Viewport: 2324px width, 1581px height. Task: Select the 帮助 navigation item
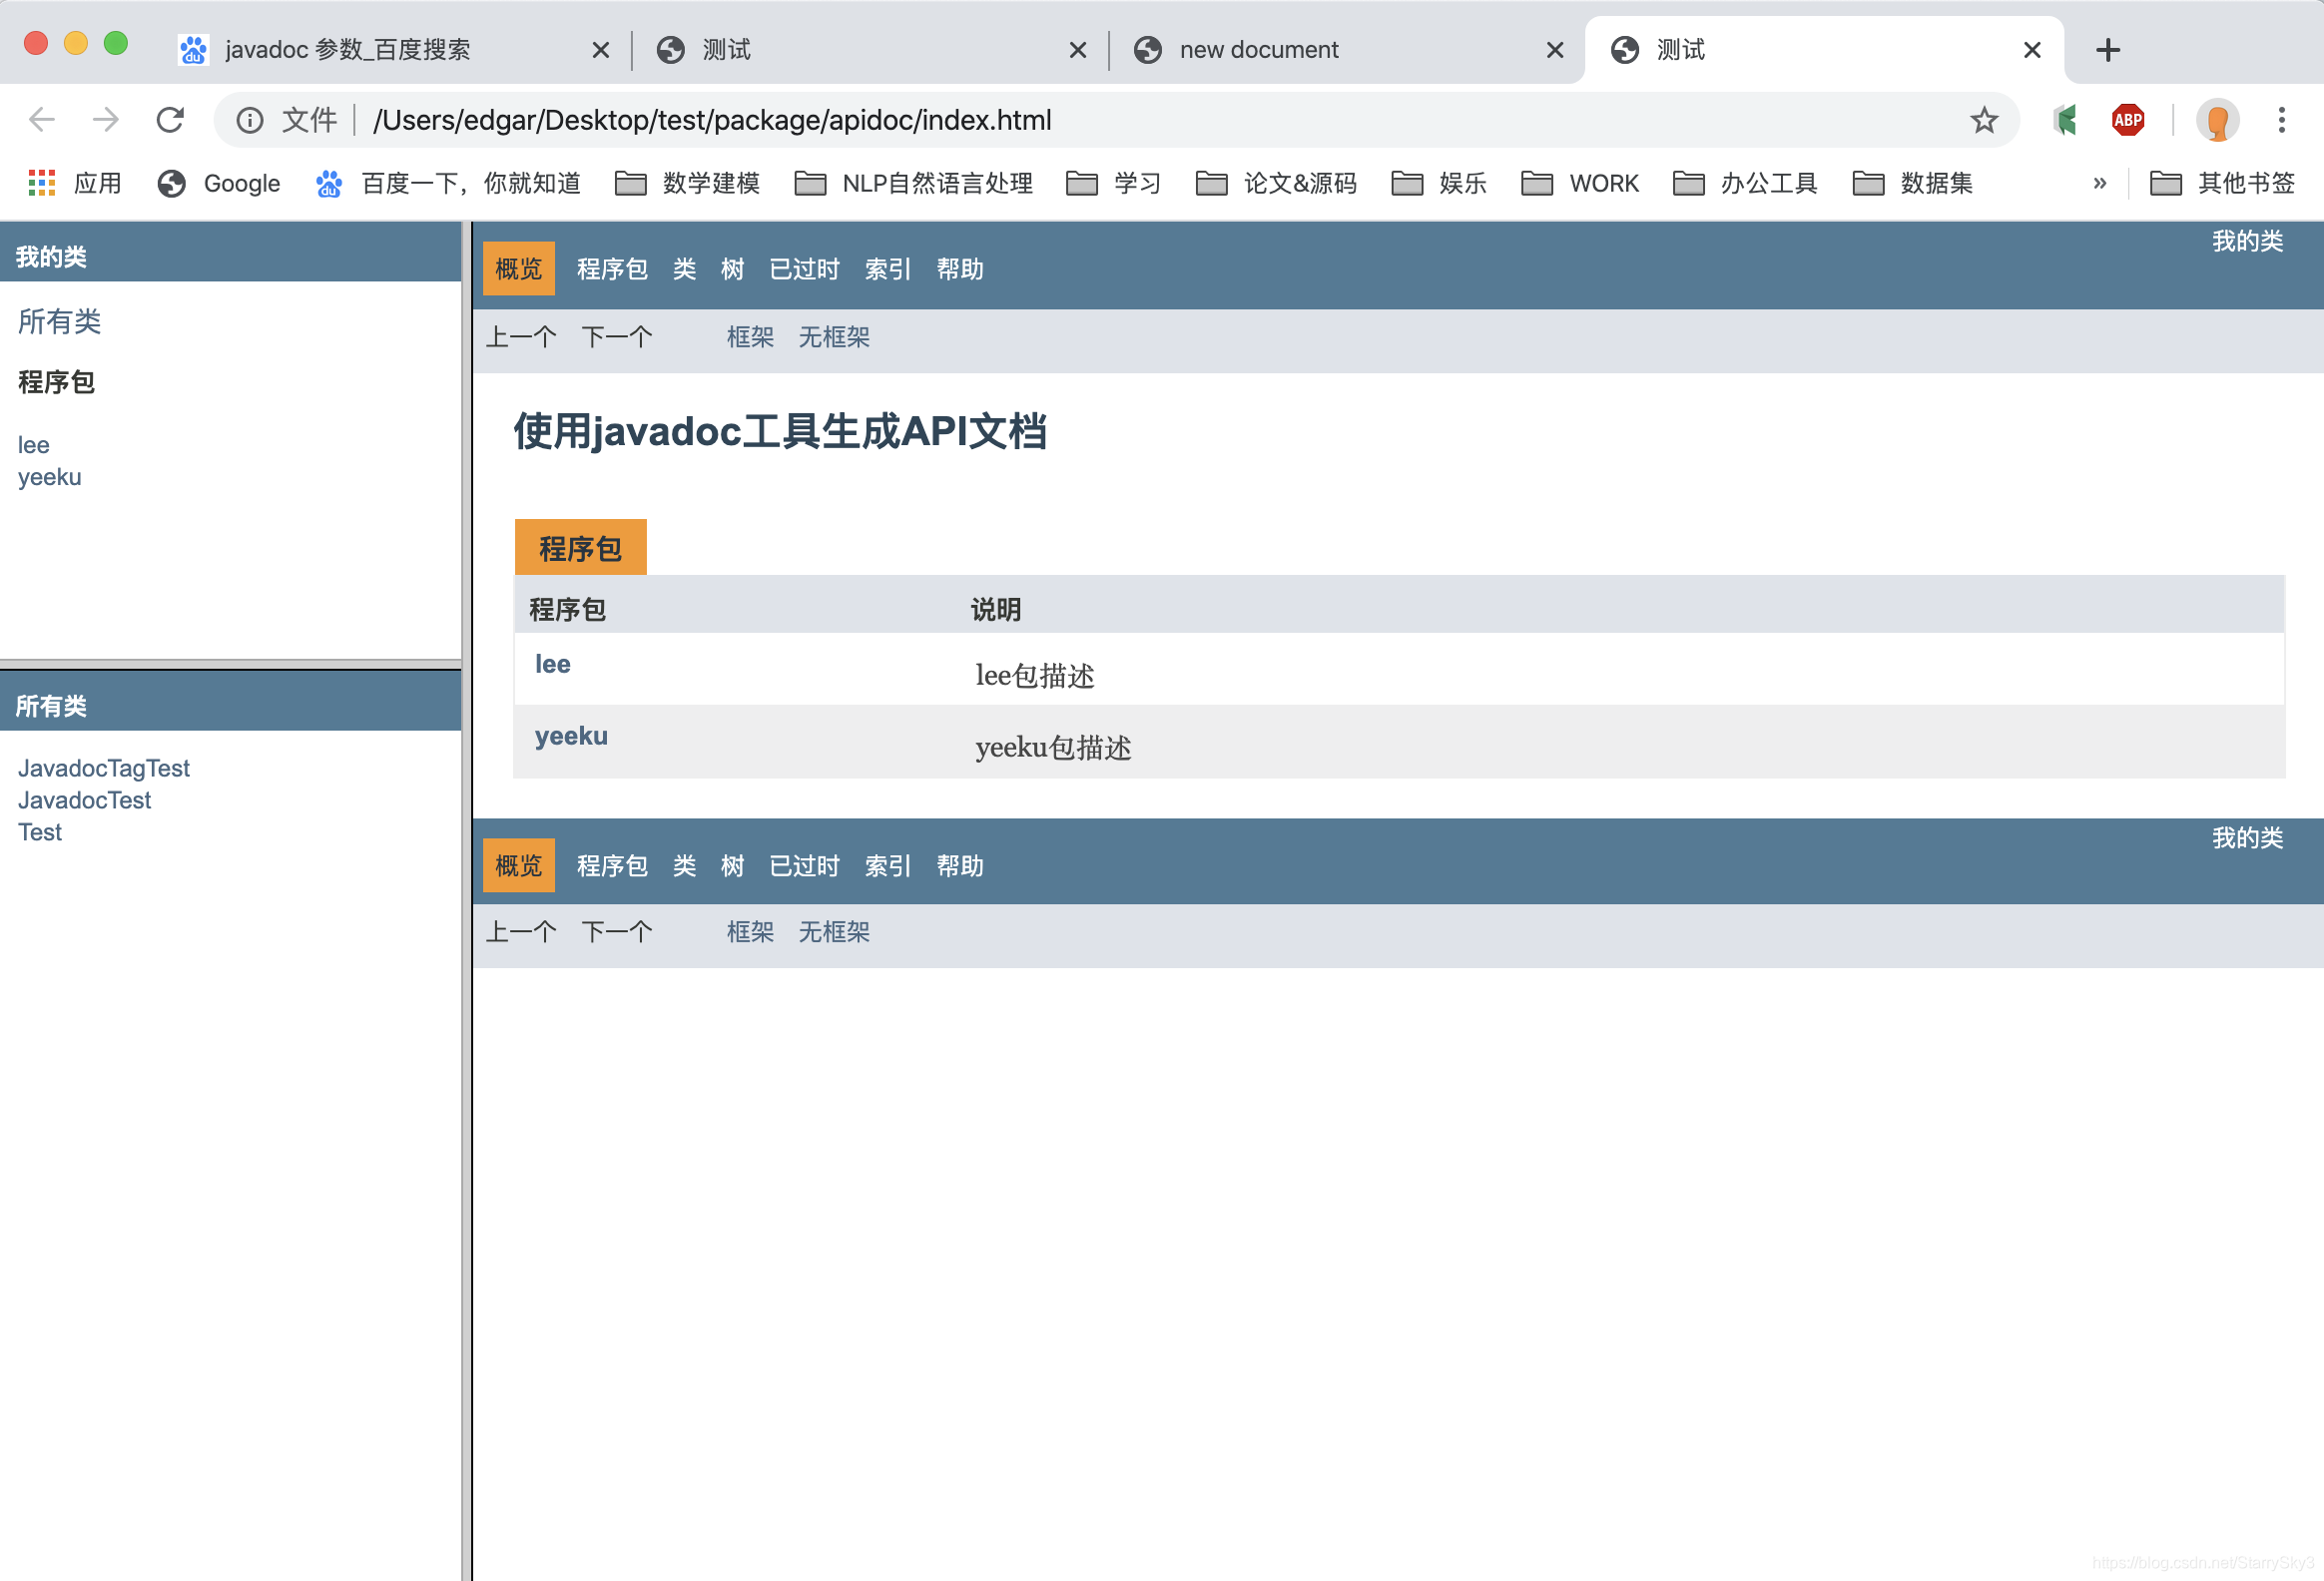click(959, 268)
